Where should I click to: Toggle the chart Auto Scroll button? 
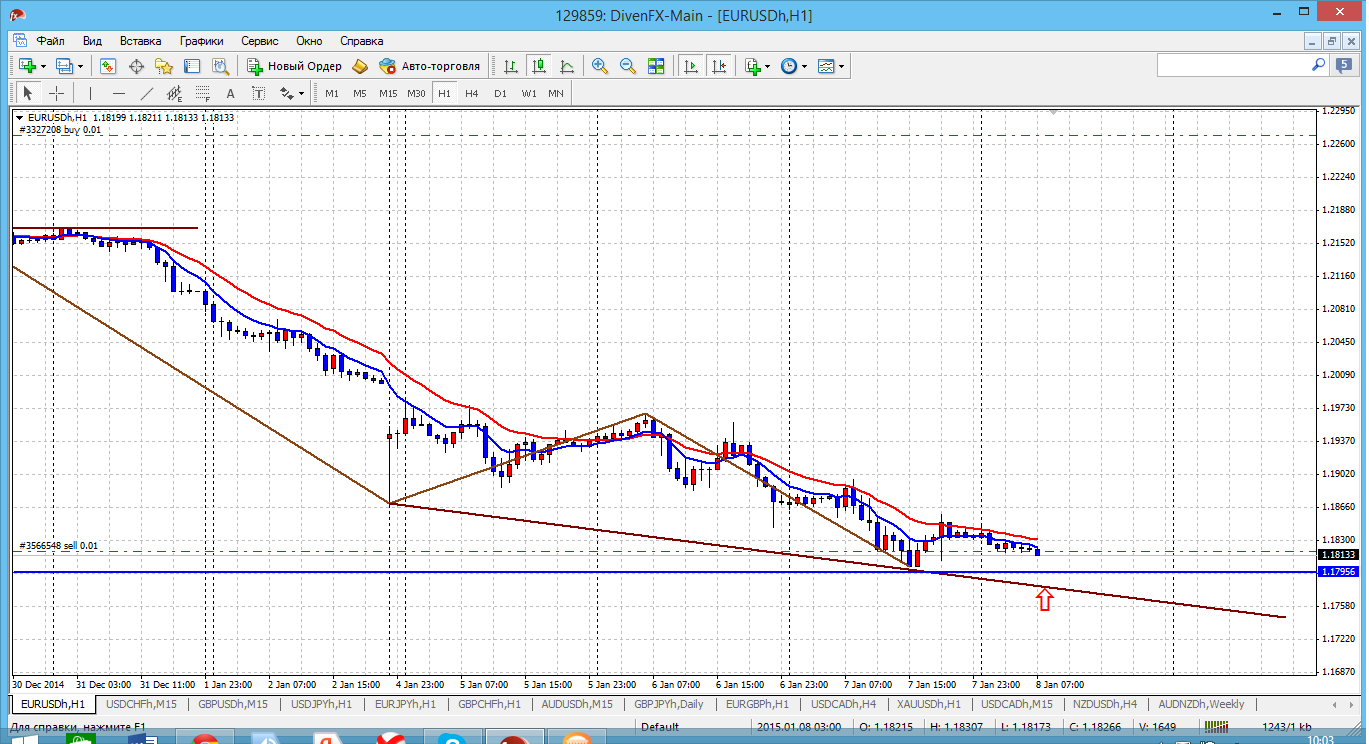click(x=691, y=66)
